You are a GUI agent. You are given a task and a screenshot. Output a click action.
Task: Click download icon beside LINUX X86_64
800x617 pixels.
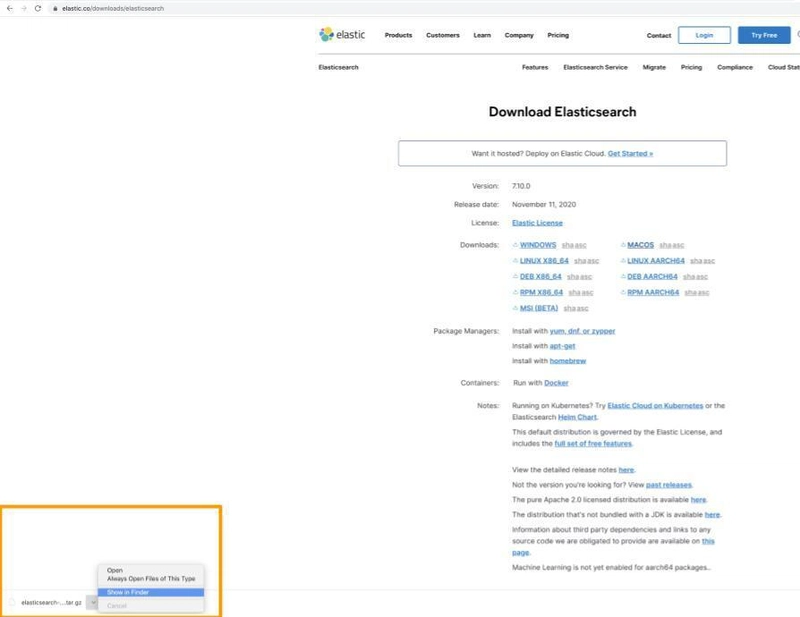point(515,261)
